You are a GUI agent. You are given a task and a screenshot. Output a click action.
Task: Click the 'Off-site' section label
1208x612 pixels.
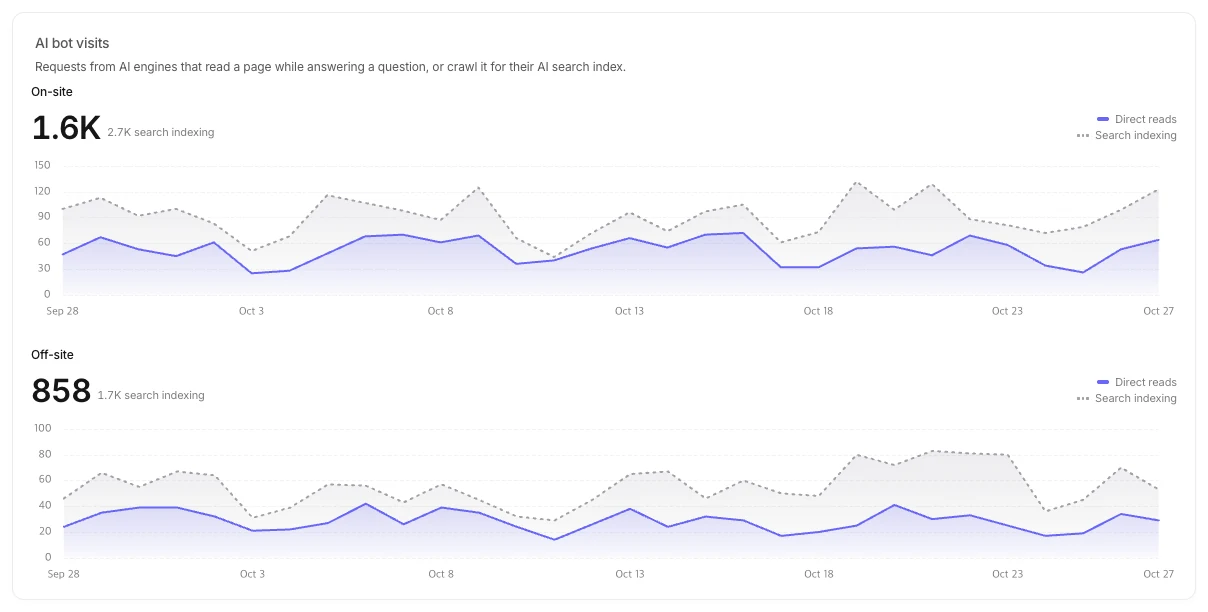click(52, 355)
